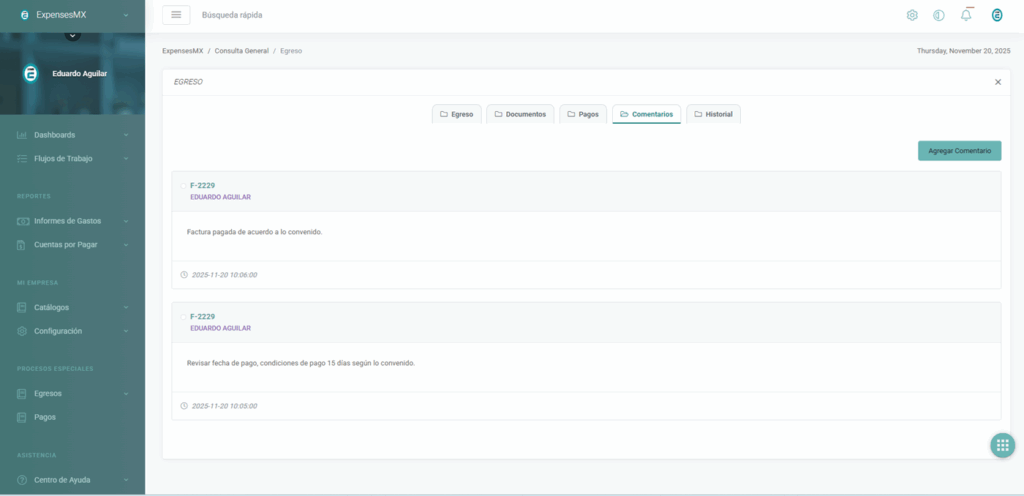Click Eduardo Aguilar's avatar in the sidebar
This screenshot has width=1024, height=496.
tap(31, 74)
